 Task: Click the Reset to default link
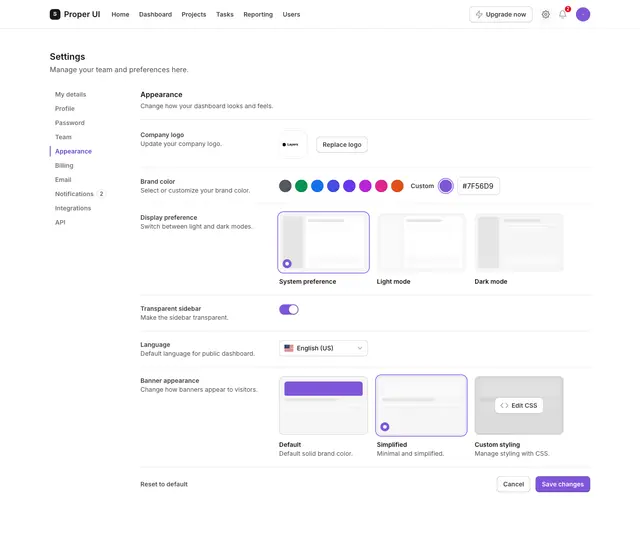164,484
